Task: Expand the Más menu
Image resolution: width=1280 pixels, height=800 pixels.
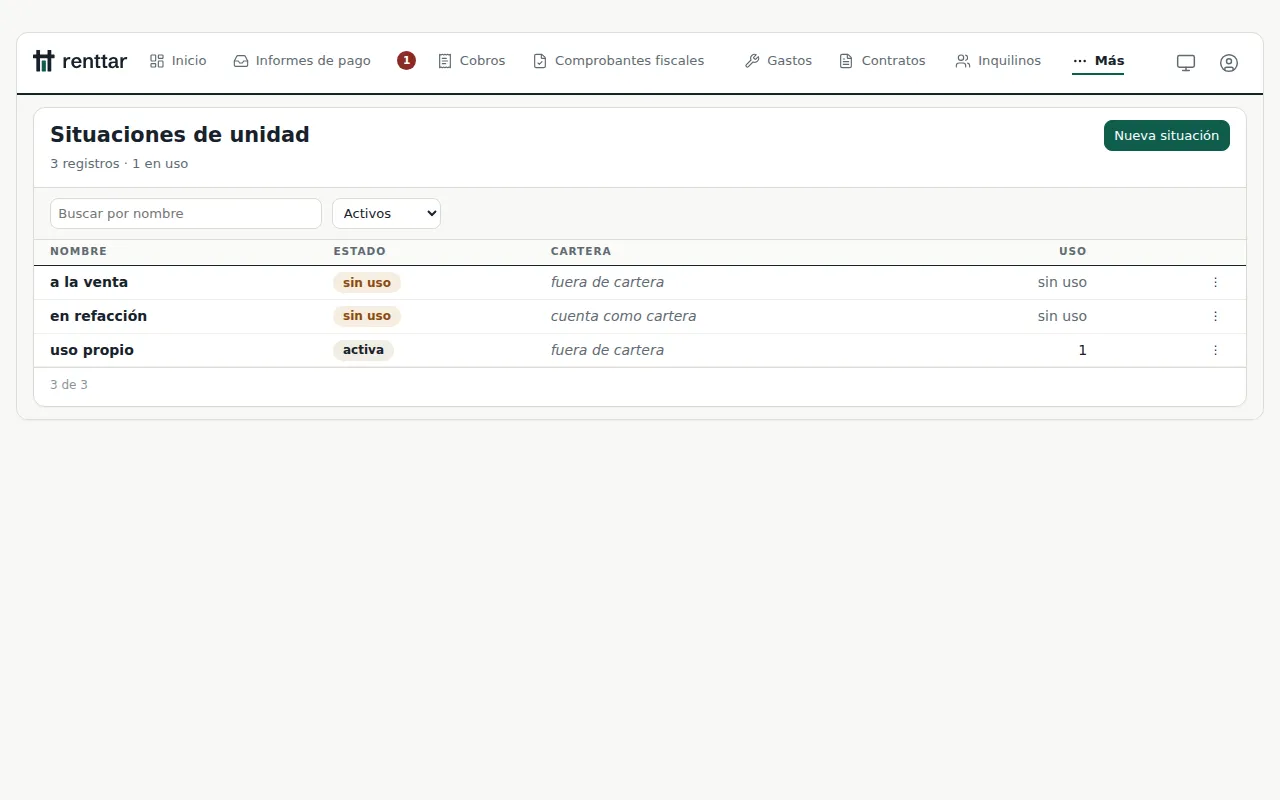Action: point(1098,61)
